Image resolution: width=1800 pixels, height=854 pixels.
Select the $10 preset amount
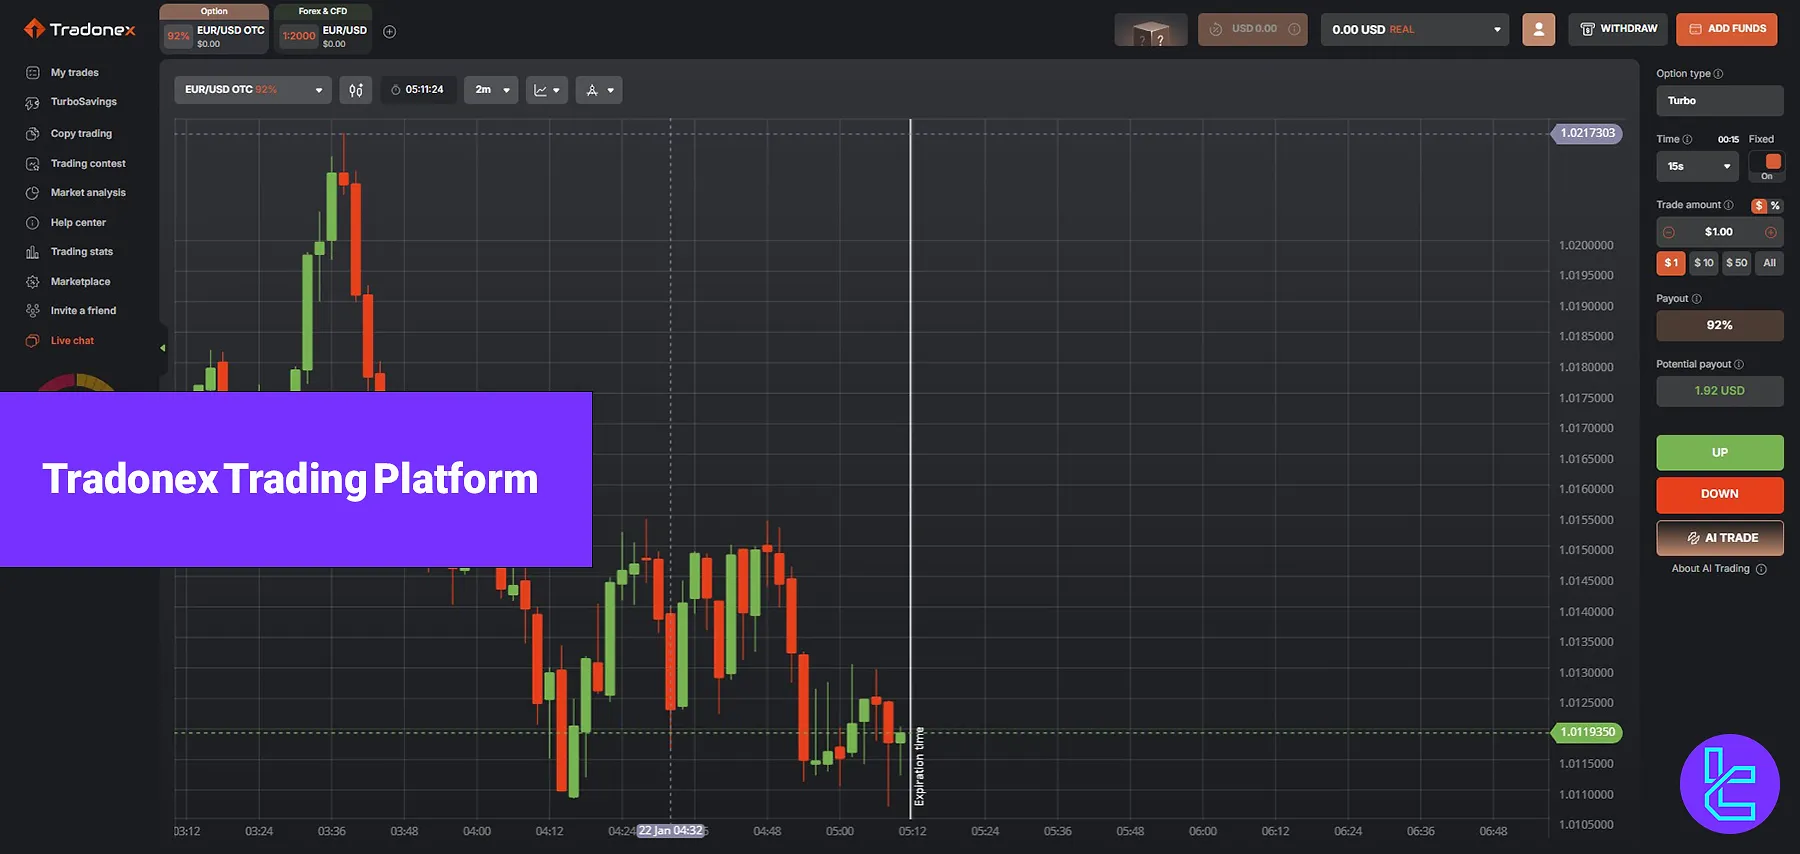tap(1704, 263)
